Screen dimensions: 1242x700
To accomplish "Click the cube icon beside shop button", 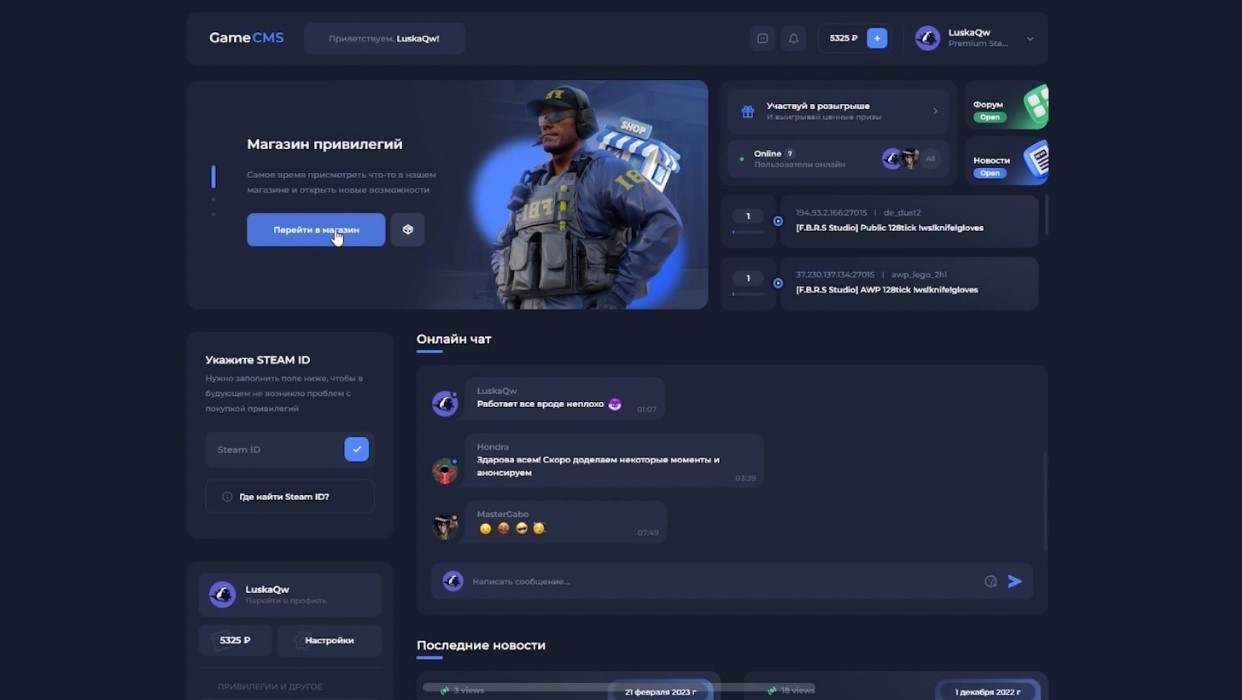I will point(408,229).
